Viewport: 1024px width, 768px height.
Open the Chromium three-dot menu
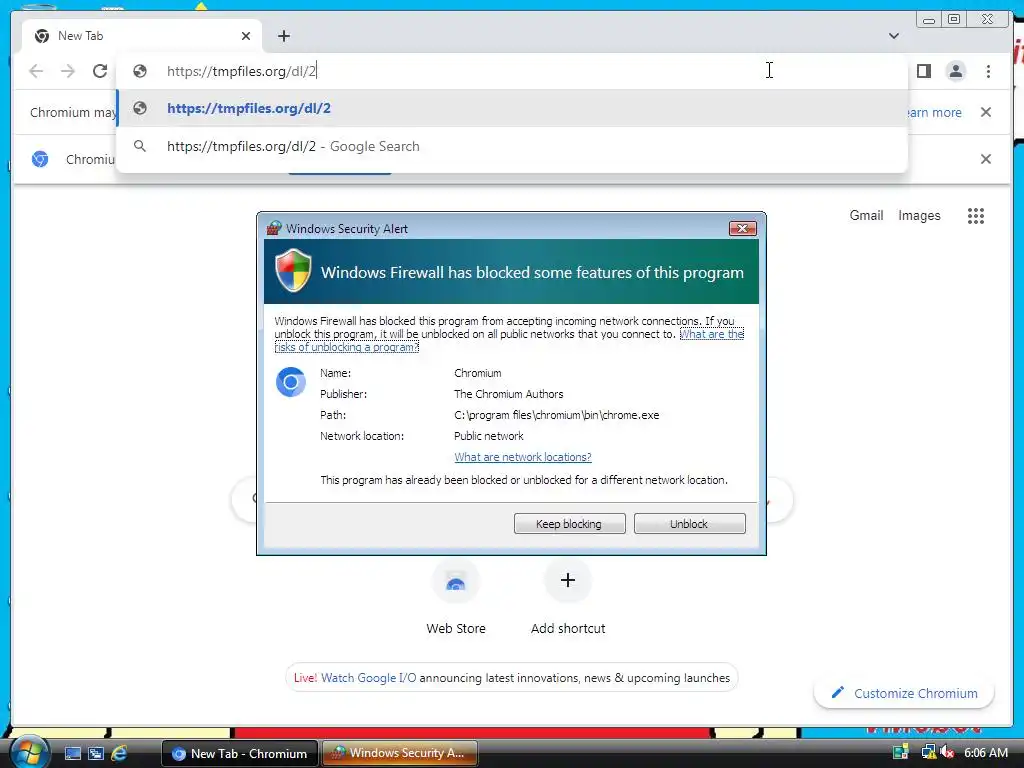988,71
